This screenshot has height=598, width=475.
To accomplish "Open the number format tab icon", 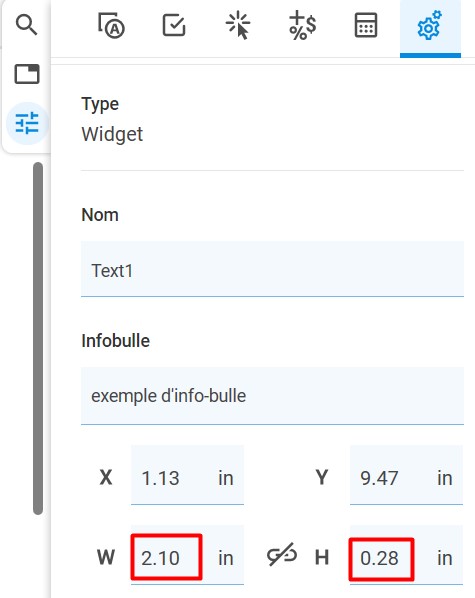I will point(303,26).
